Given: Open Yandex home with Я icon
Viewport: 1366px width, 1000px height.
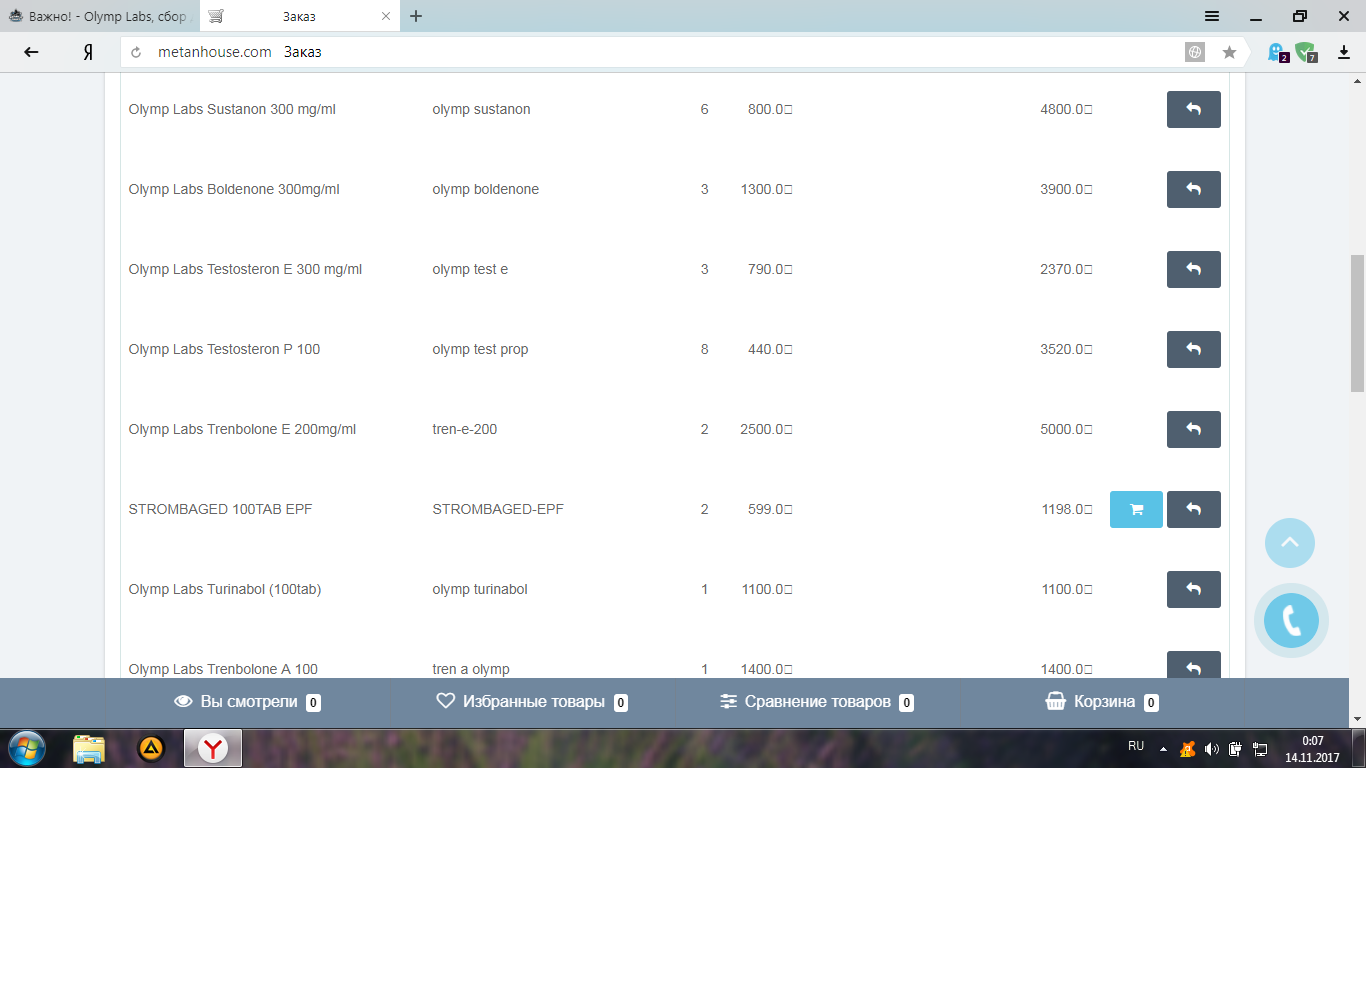Looking at the screenshot, I should point(88,52).
